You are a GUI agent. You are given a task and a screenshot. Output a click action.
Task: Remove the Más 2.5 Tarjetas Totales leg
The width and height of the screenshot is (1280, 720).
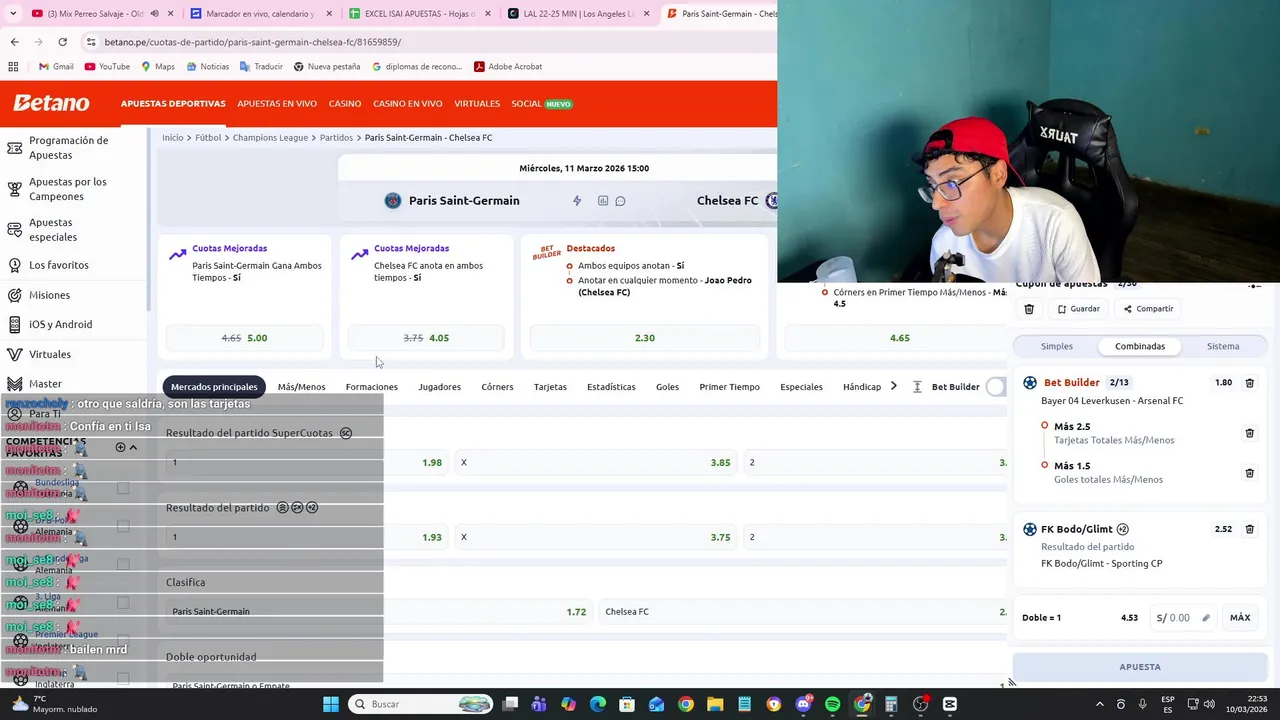1249,433
